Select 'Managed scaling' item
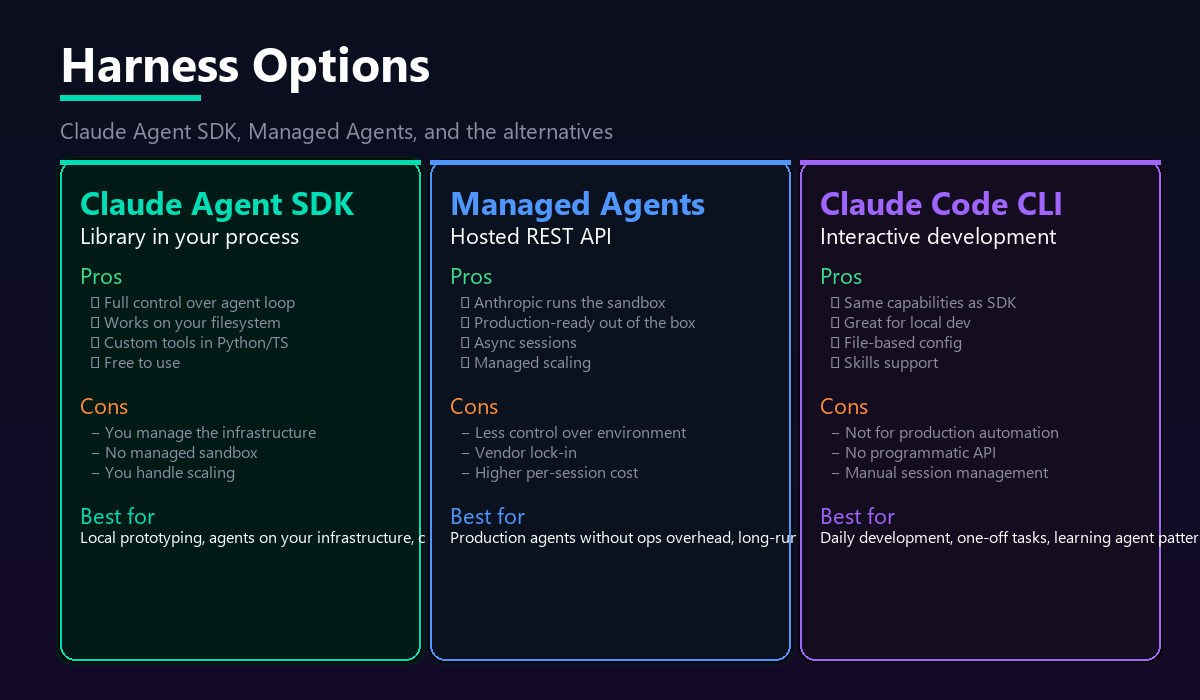The height and width of the screenshot is (700, 1200). pos(526,363)
